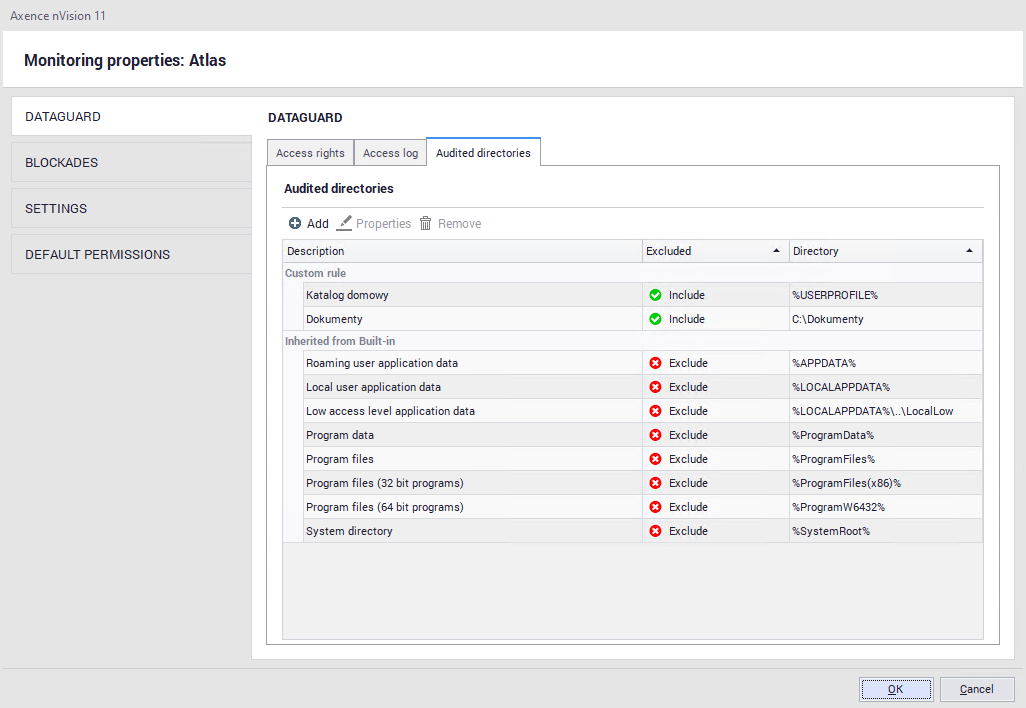Click the Add plus icon
Viewport: 1026px width, 708px height.
(x=294, y=224)
